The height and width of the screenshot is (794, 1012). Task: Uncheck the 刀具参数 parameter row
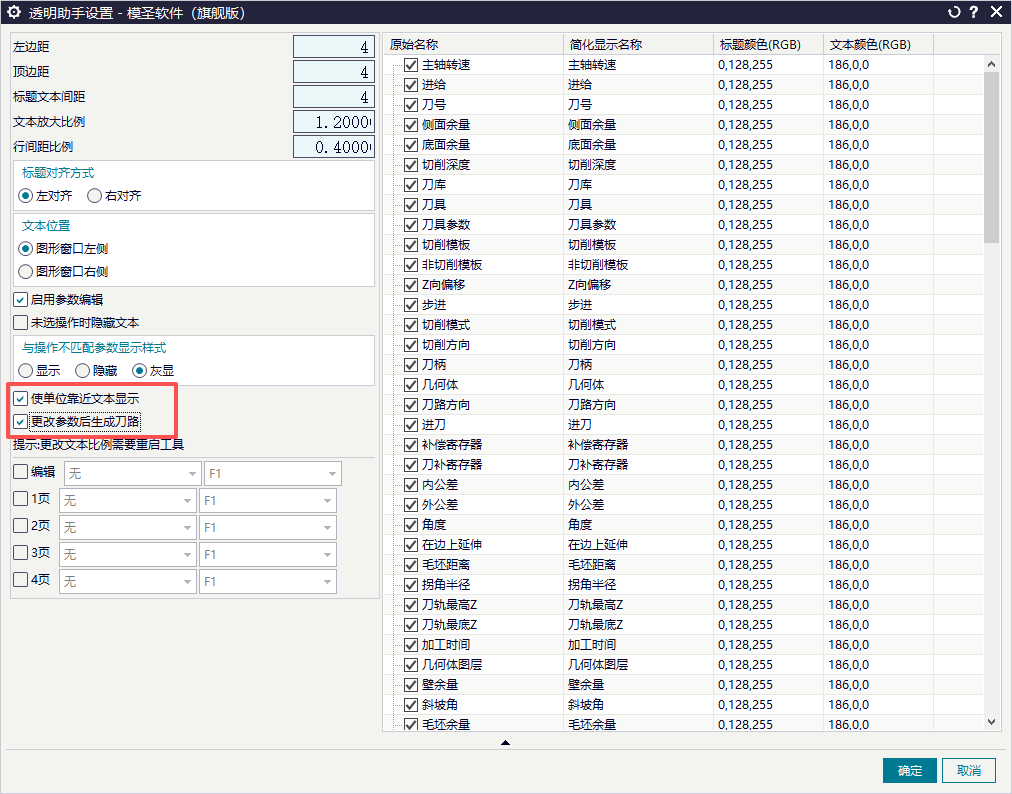click(x=411, y=225)
